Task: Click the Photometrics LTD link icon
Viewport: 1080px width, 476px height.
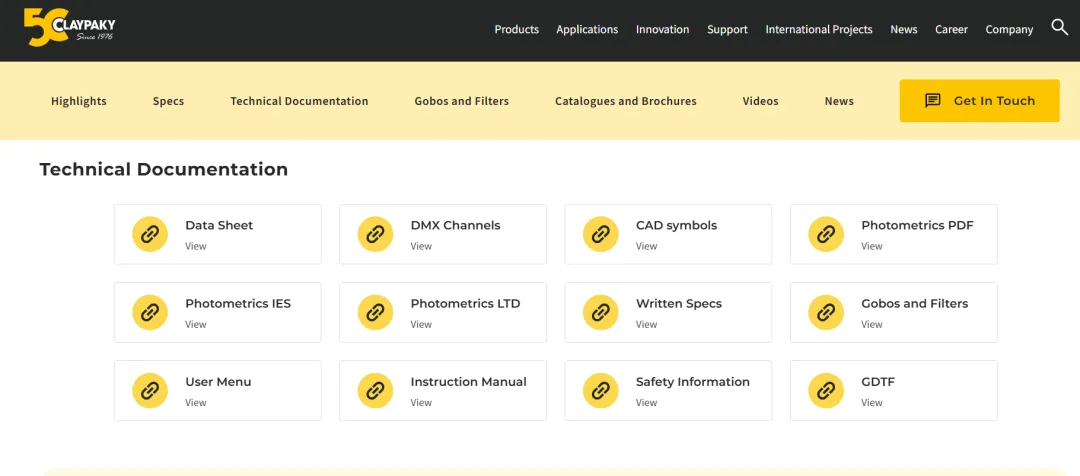Action: pos(375,312)
